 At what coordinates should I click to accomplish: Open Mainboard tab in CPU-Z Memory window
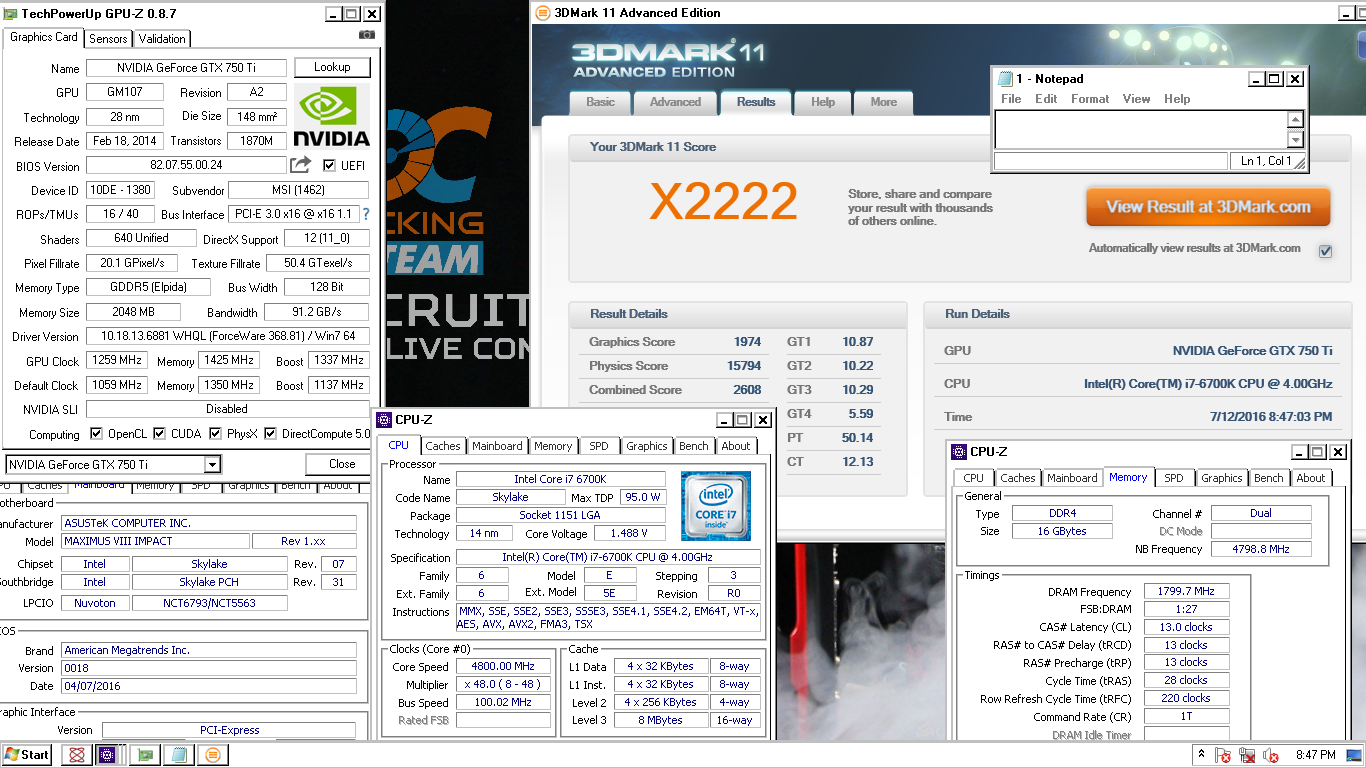click(1072, 478)
